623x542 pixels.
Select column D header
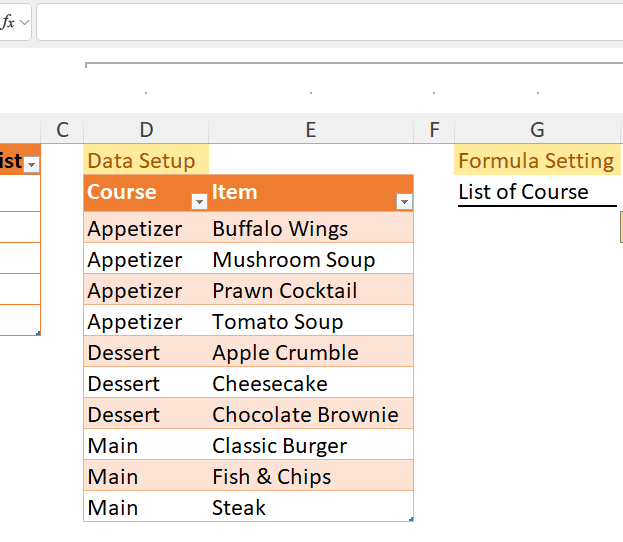146,129
